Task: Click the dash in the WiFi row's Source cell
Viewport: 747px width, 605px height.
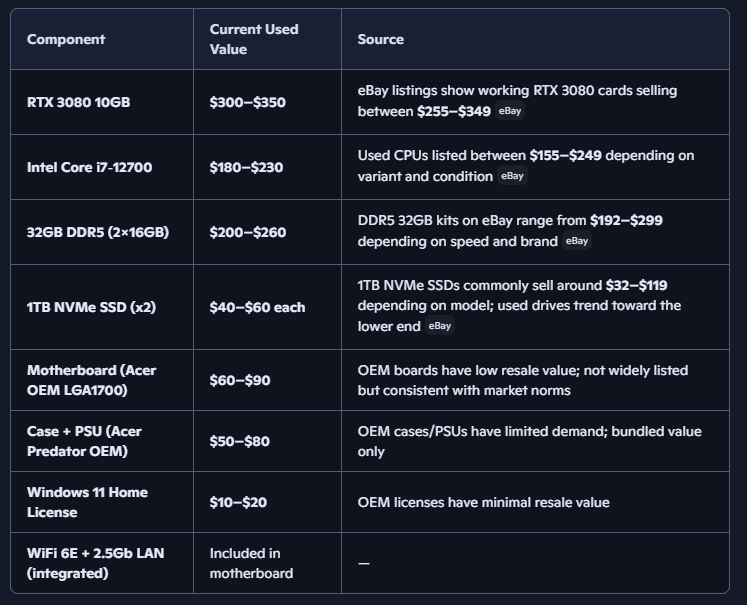Action: click(x=363, y=563)
